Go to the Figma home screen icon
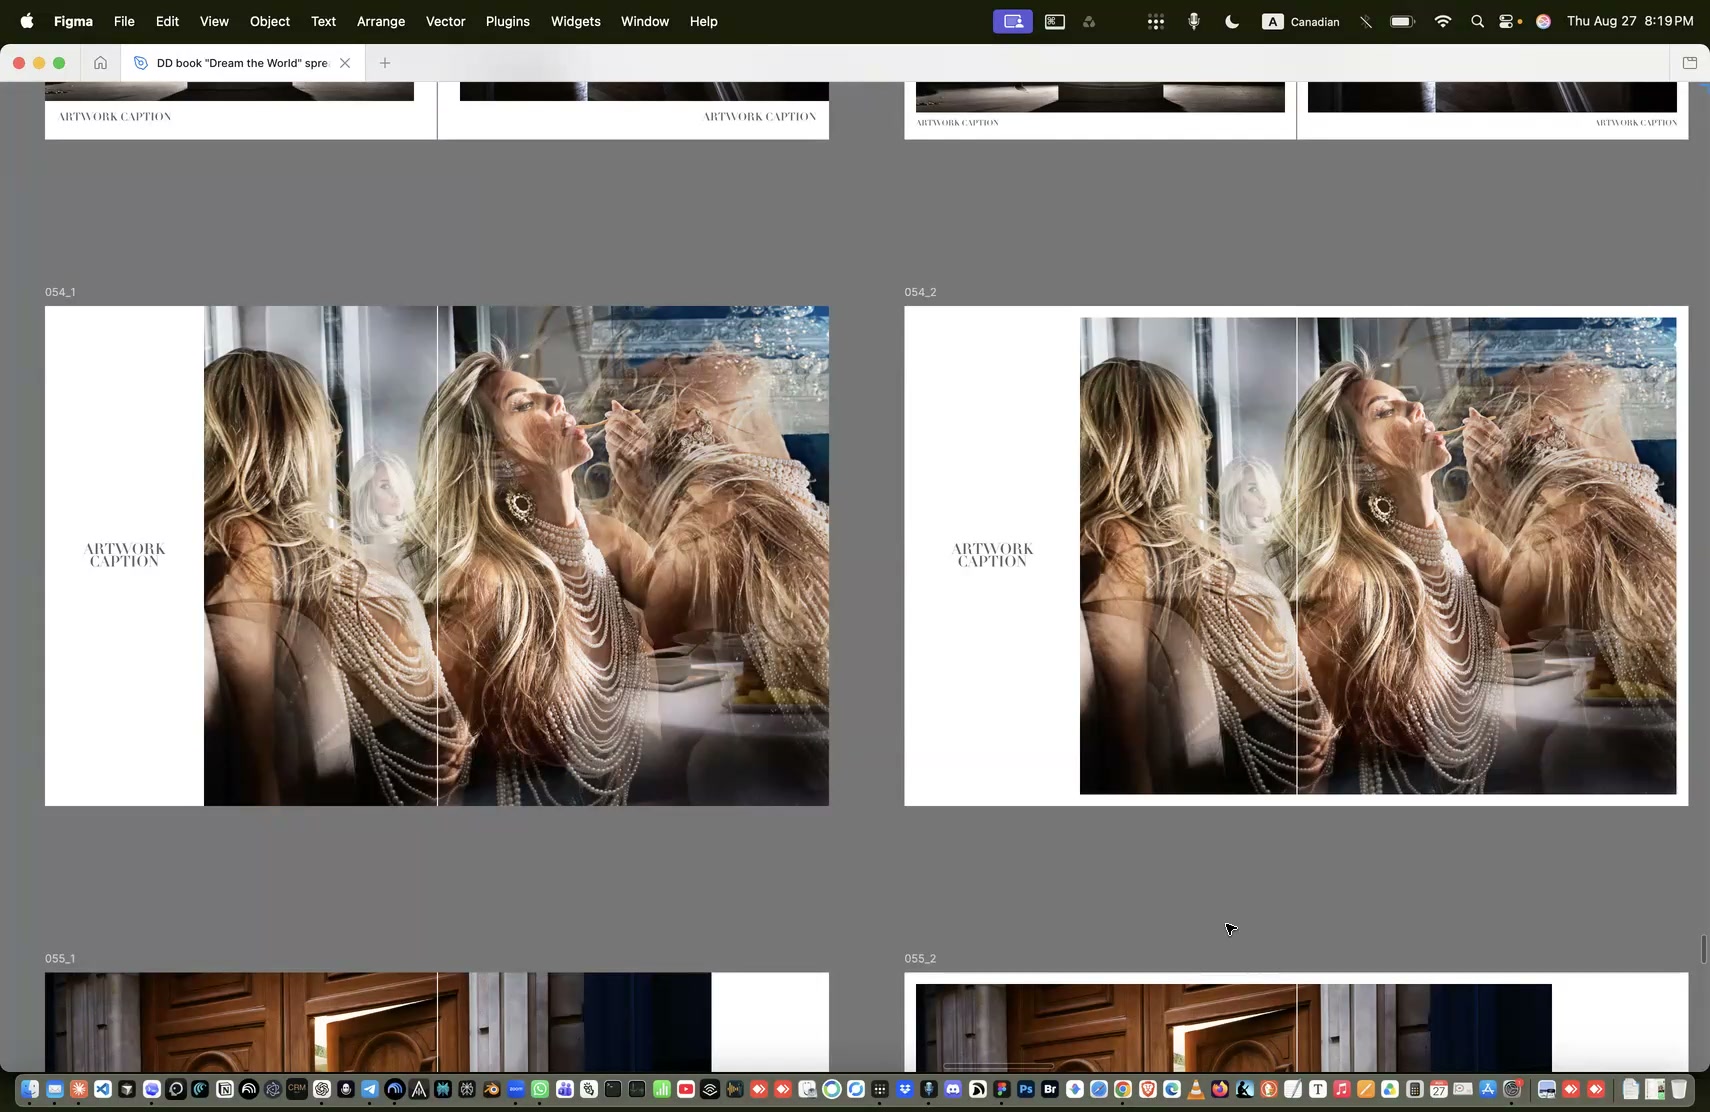This screenshot has height=1112, width=1710. 100,63
